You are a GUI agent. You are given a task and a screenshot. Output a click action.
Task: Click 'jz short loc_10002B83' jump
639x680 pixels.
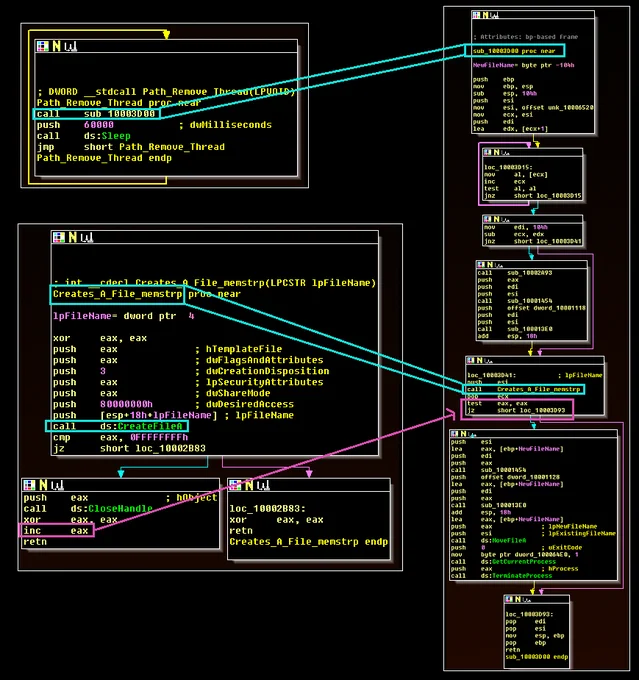click(129, 448)
